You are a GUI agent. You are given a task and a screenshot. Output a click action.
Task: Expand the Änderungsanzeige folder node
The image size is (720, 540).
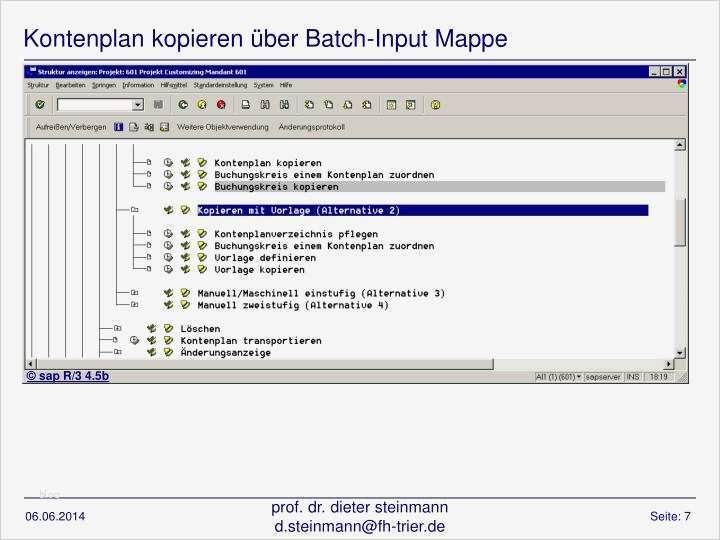(x=118, y=352)
